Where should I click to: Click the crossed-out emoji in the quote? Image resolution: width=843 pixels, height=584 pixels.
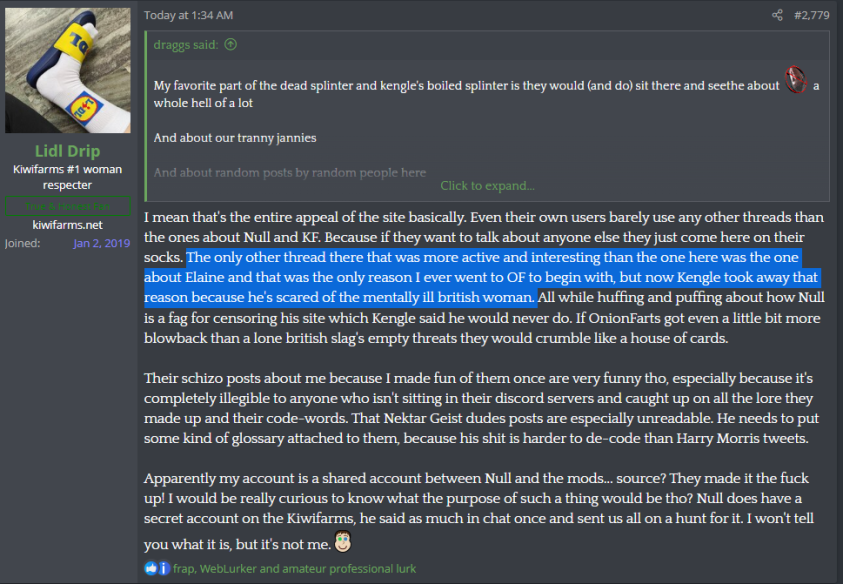[795, 84]
